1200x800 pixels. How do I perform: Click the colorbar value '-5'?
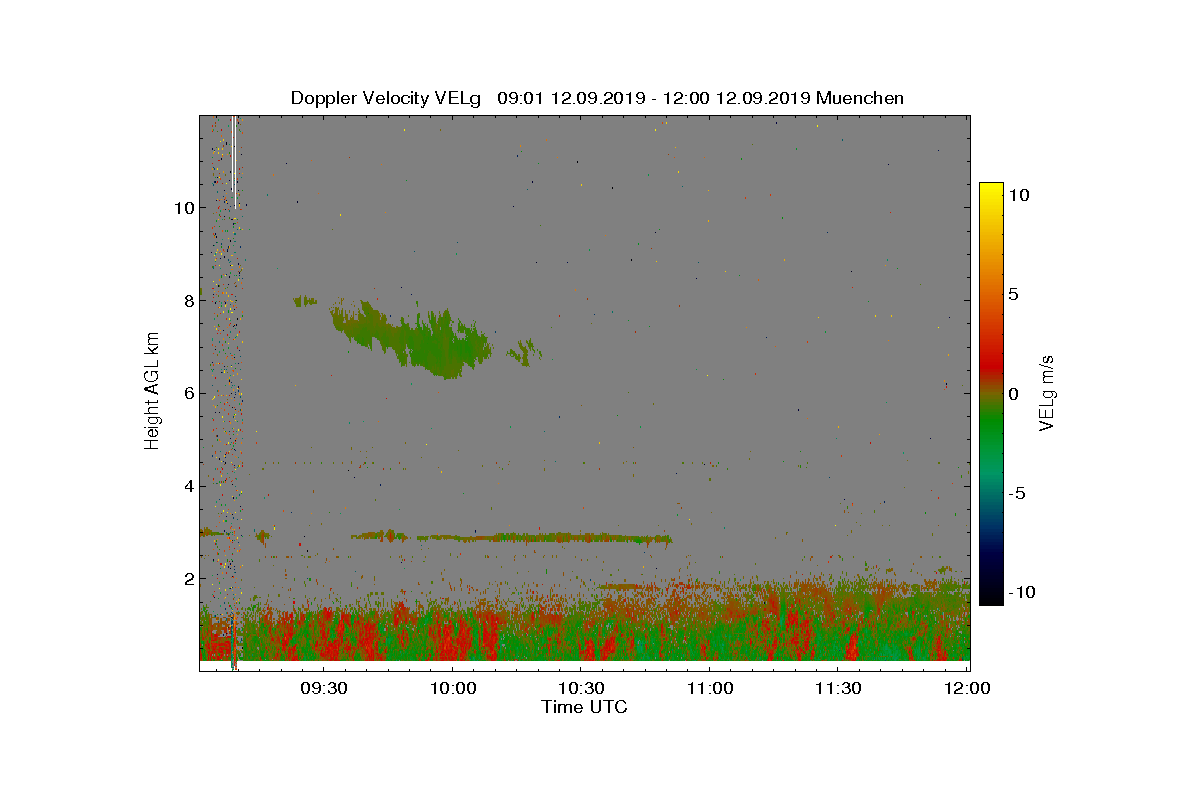coord(1019,493)
